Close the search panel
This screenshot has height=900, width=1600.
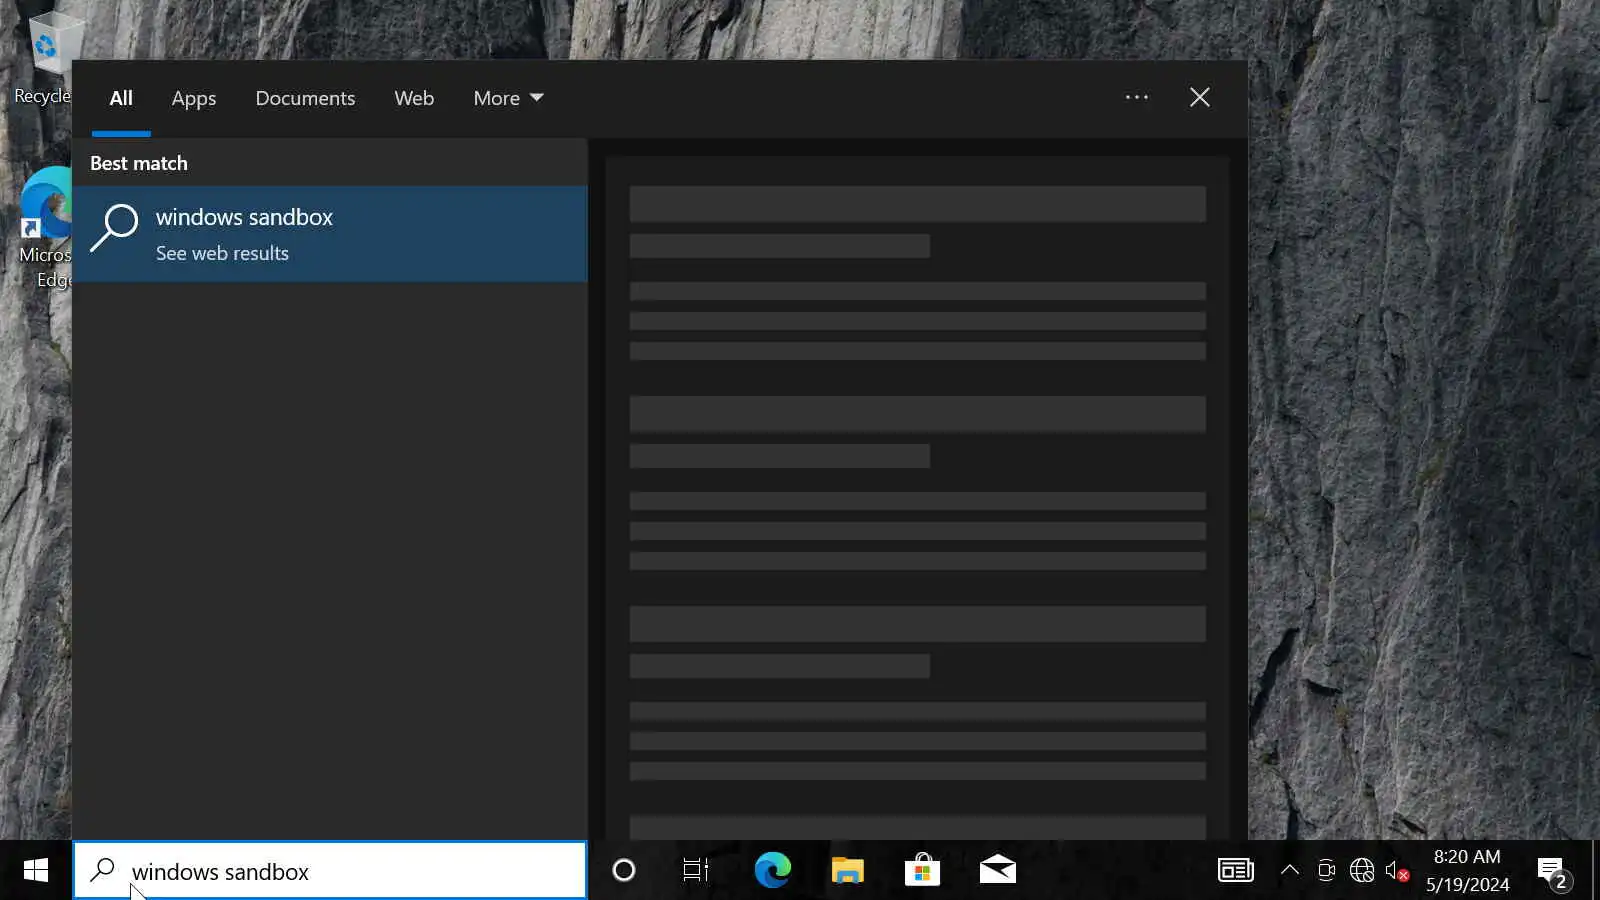pyautogui.click(x=1200, y=97)
